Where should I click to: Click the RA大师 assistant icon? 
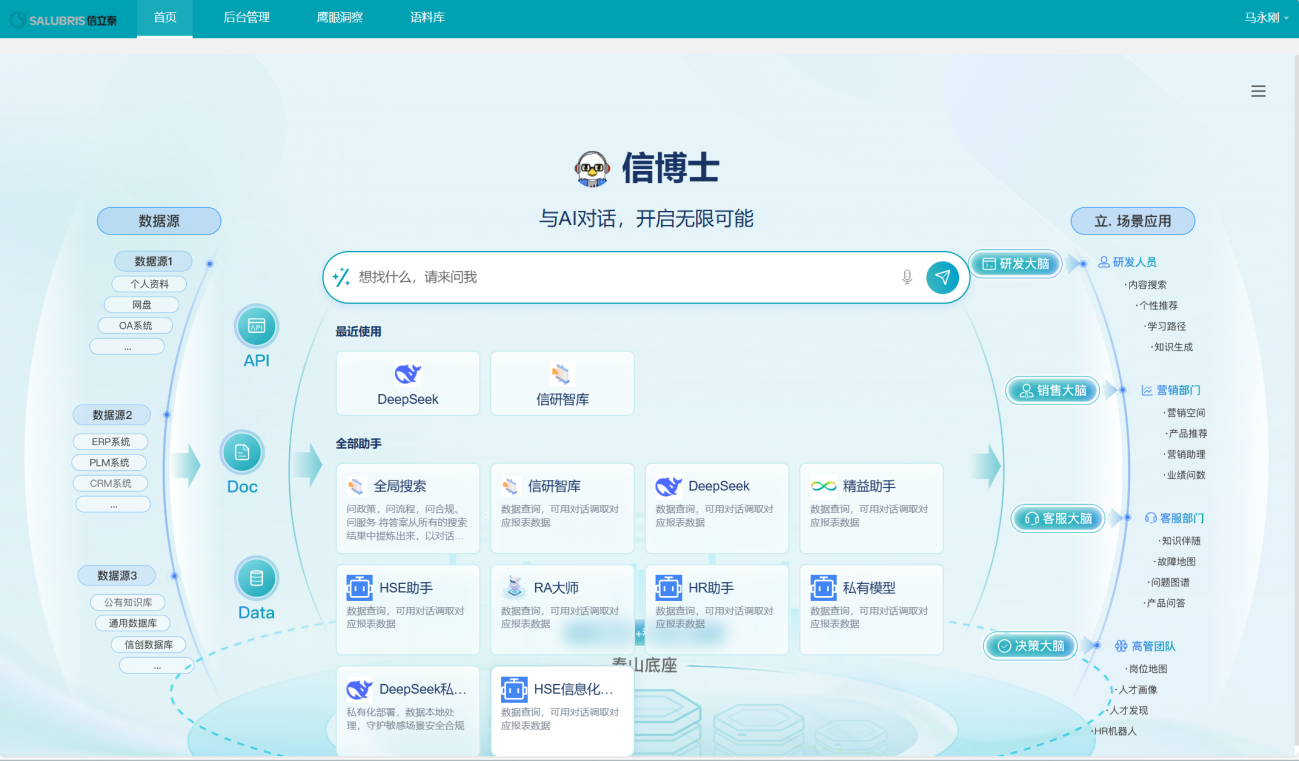click(513, 586)
